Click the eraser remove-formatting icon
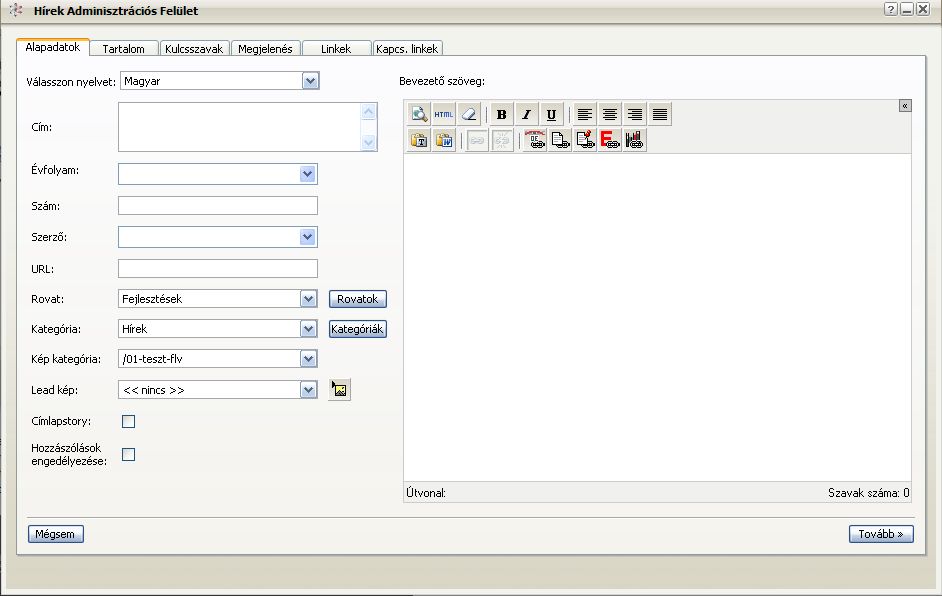Image resolution: width=942 pixels, height=596 pixels. 469,114
